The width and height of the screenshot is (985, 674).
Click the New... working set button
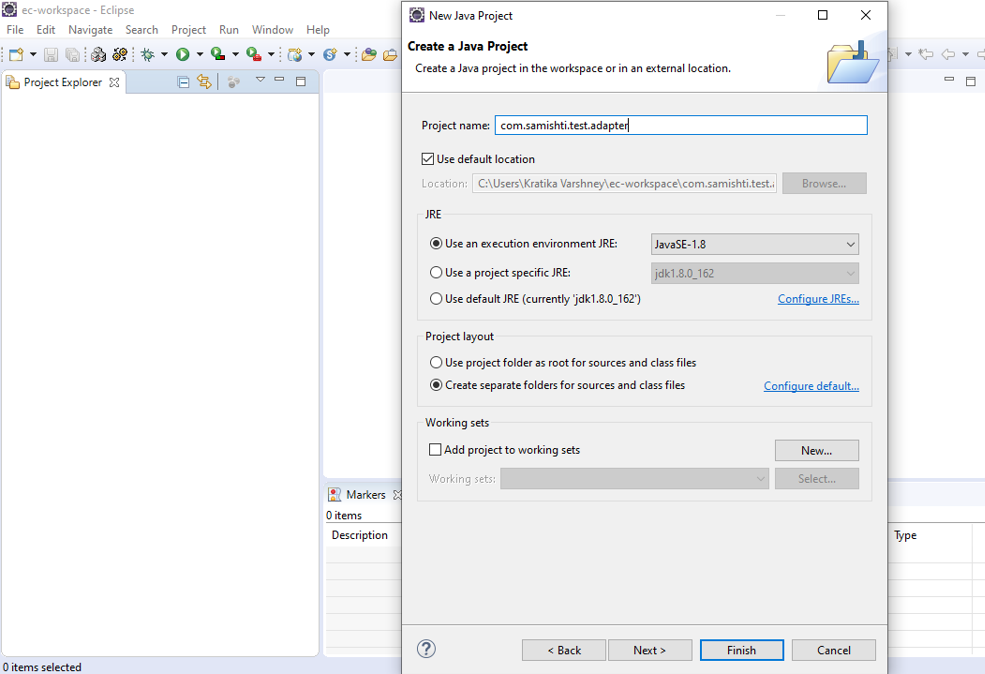pos(817,450)
